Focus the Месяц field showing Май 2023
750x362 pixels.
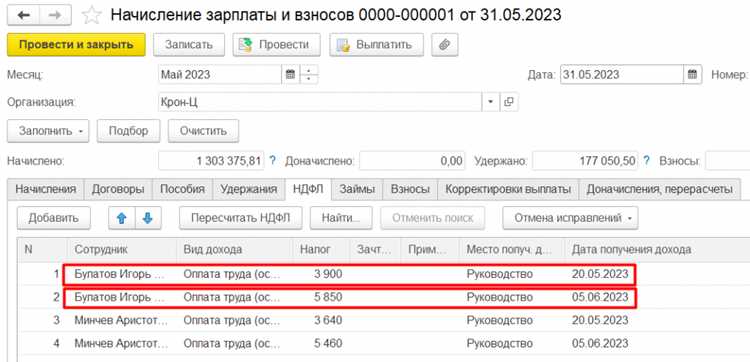coord(220,75)
